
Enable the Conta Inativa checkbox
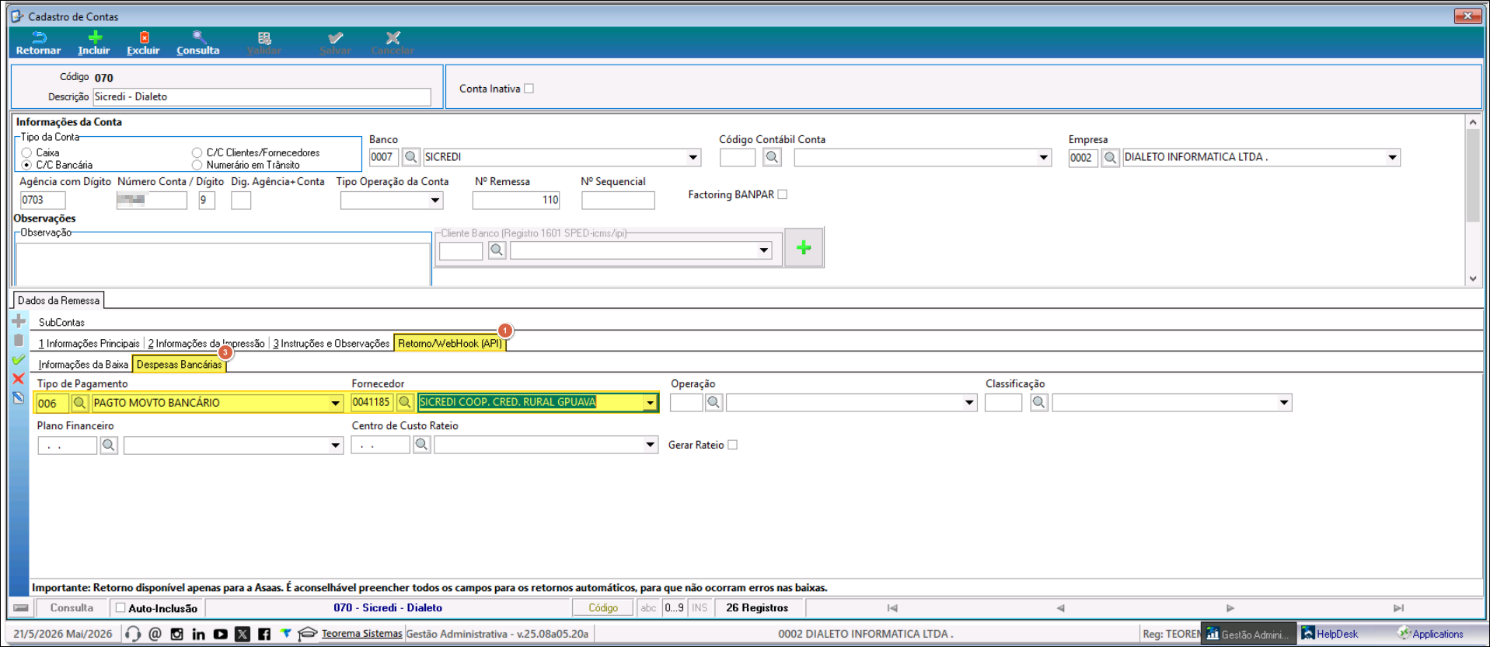point(529,88)
